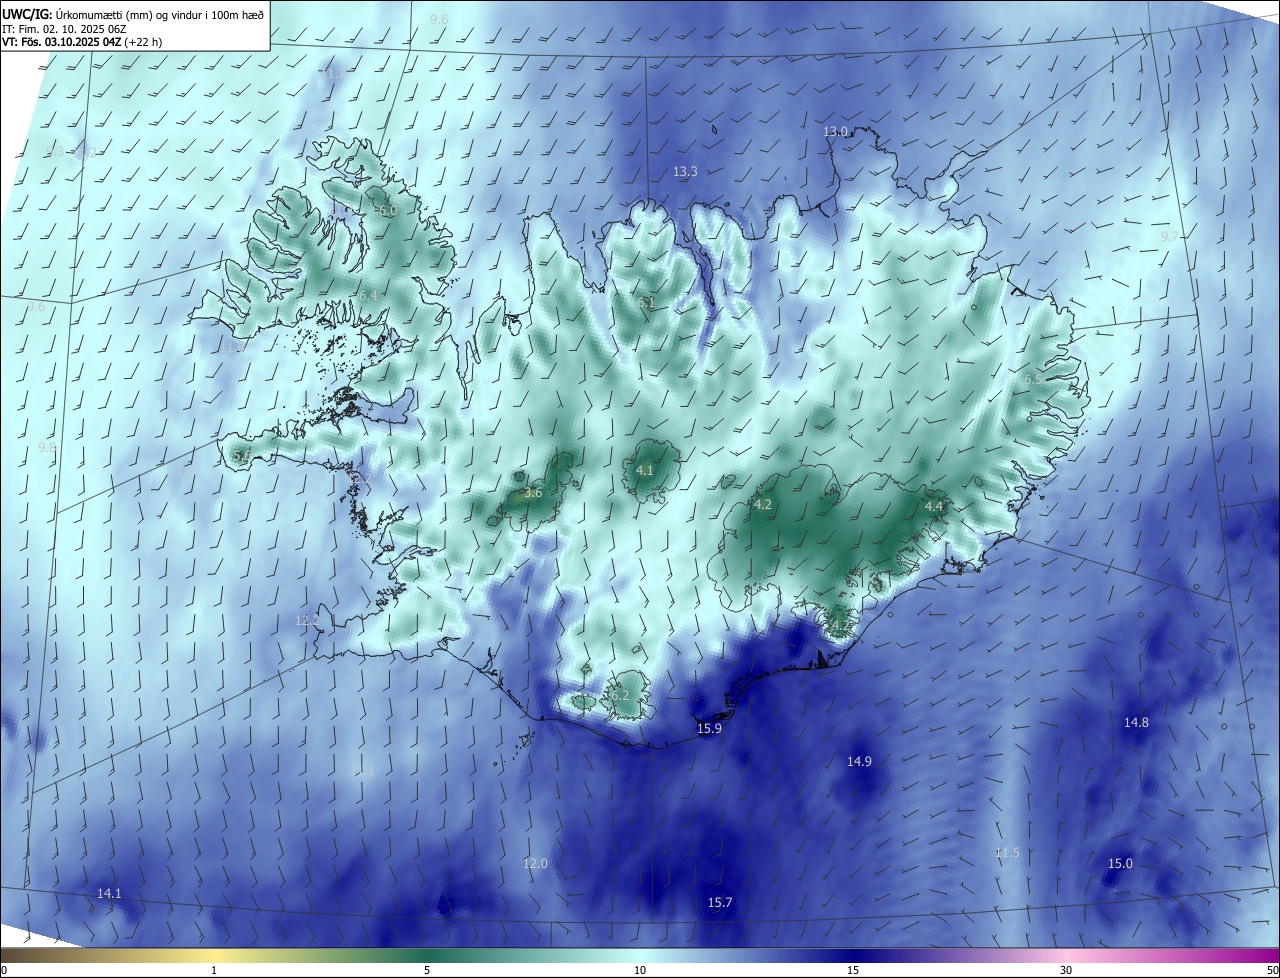Click the 9.8 value label

[47, 447]
